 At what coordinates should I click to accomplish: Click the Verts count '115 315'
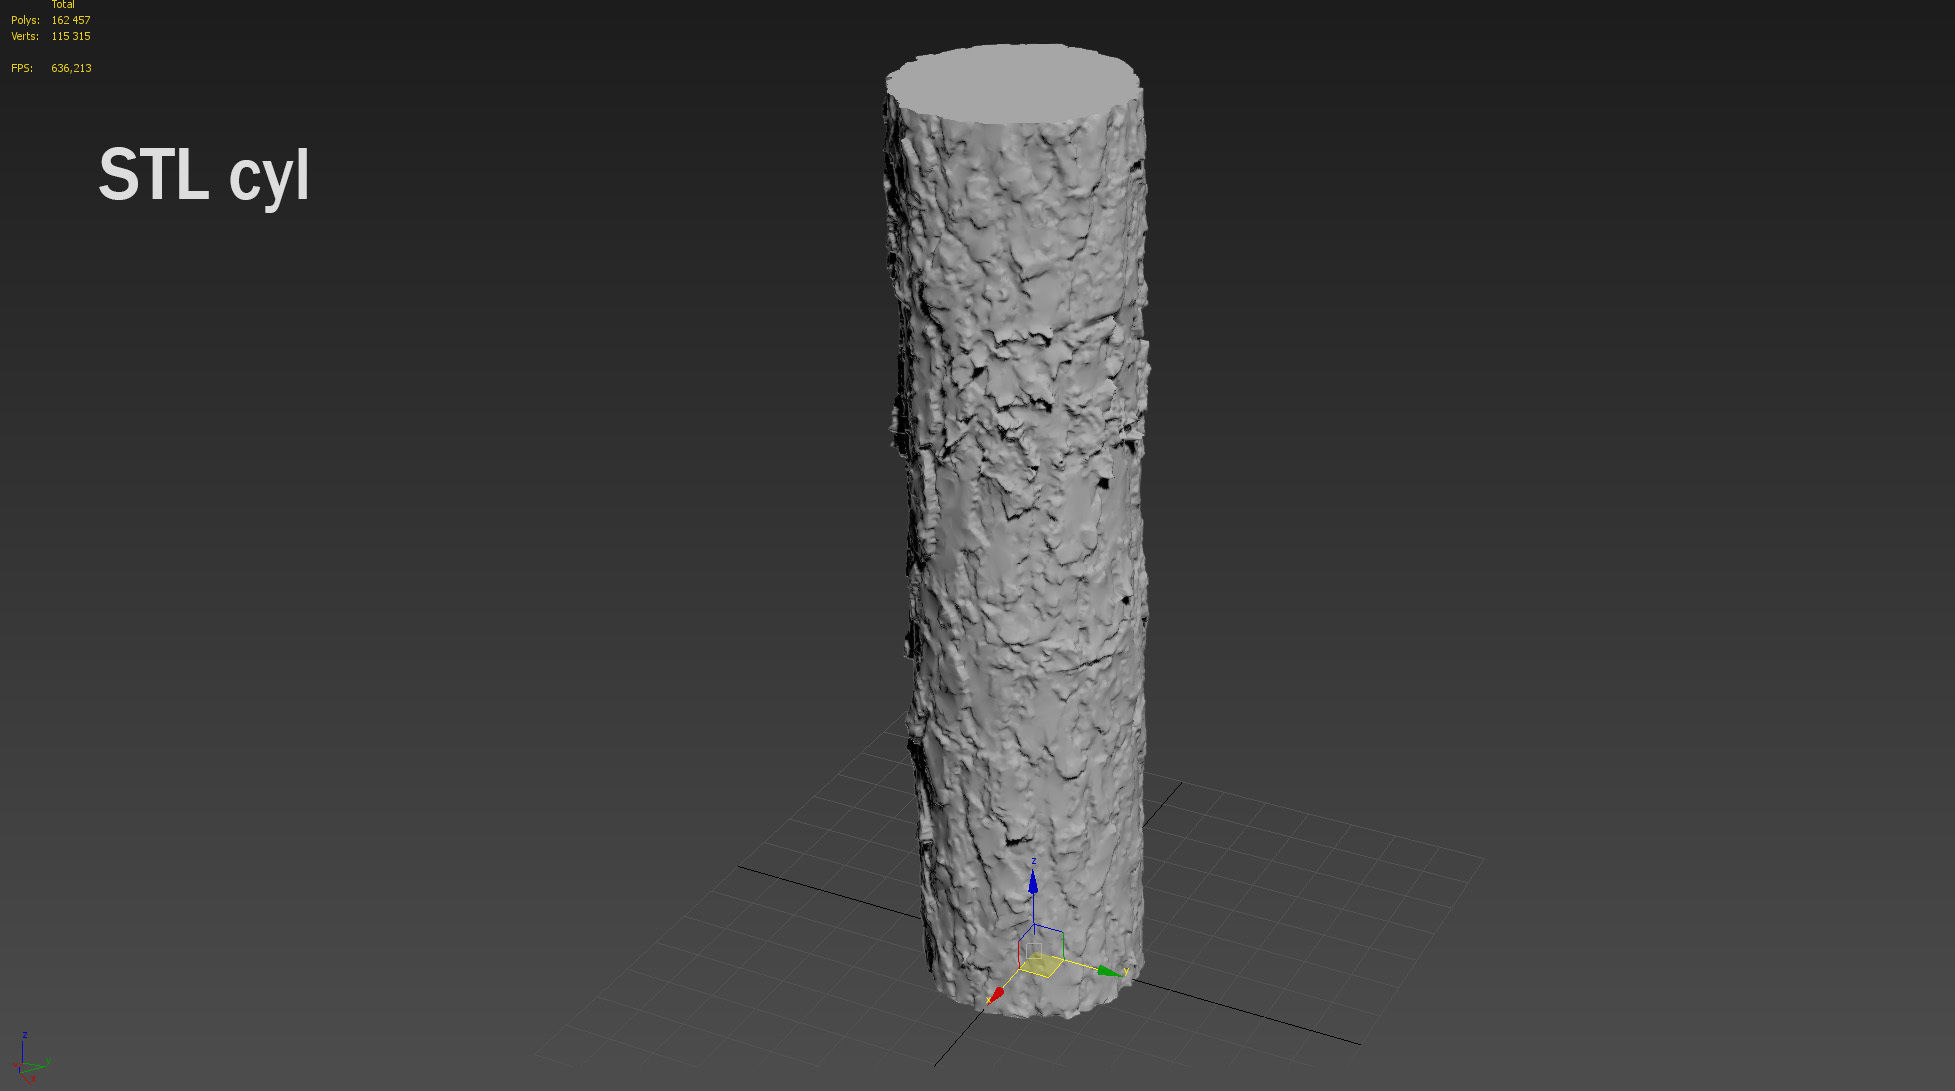tap(71, 36)
